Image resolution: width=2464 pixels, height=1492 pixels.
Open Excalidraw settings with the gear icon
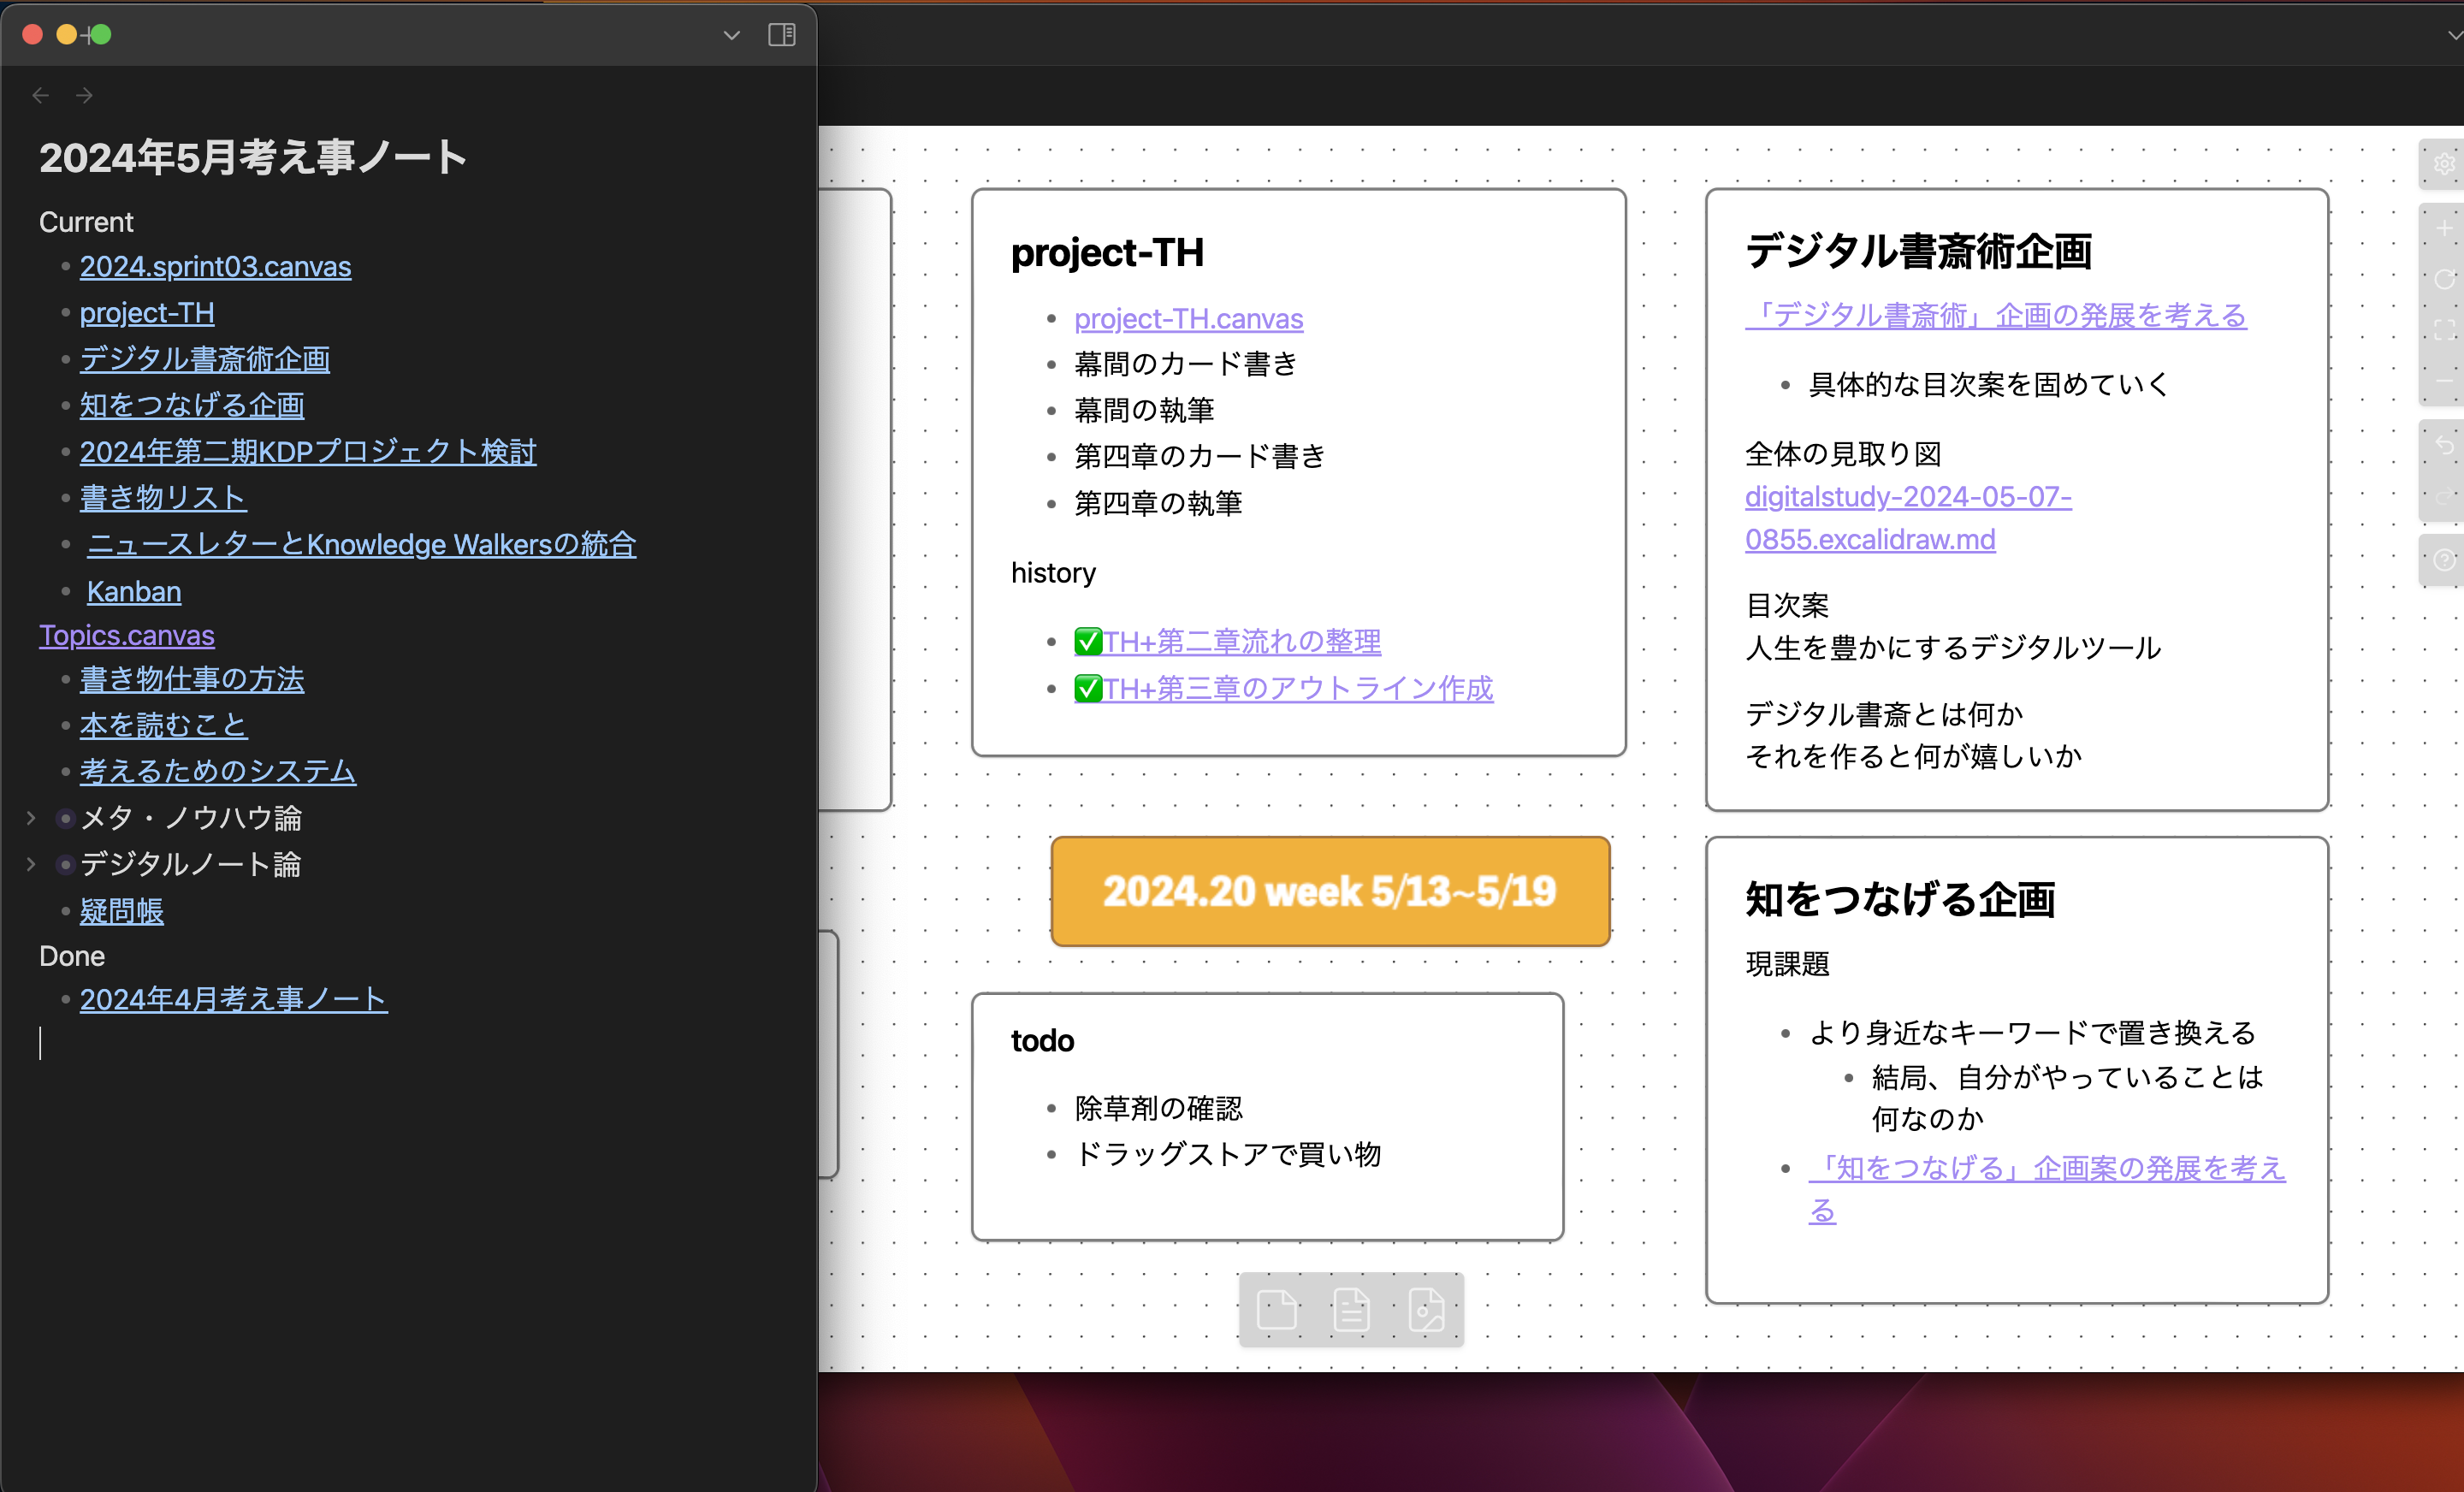point(2445,165)
